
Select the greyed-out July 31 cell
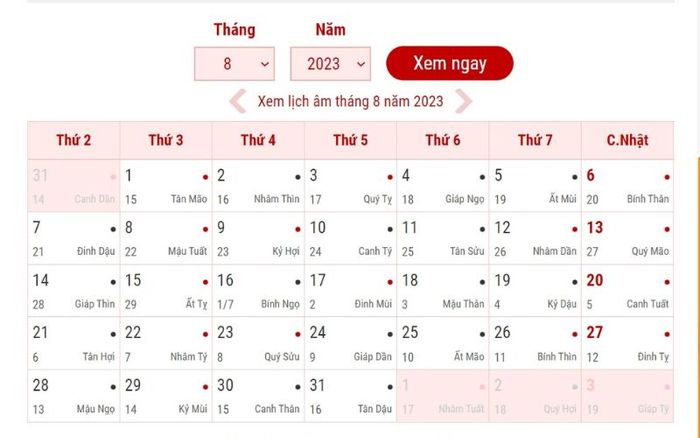[x=74, y=186]
